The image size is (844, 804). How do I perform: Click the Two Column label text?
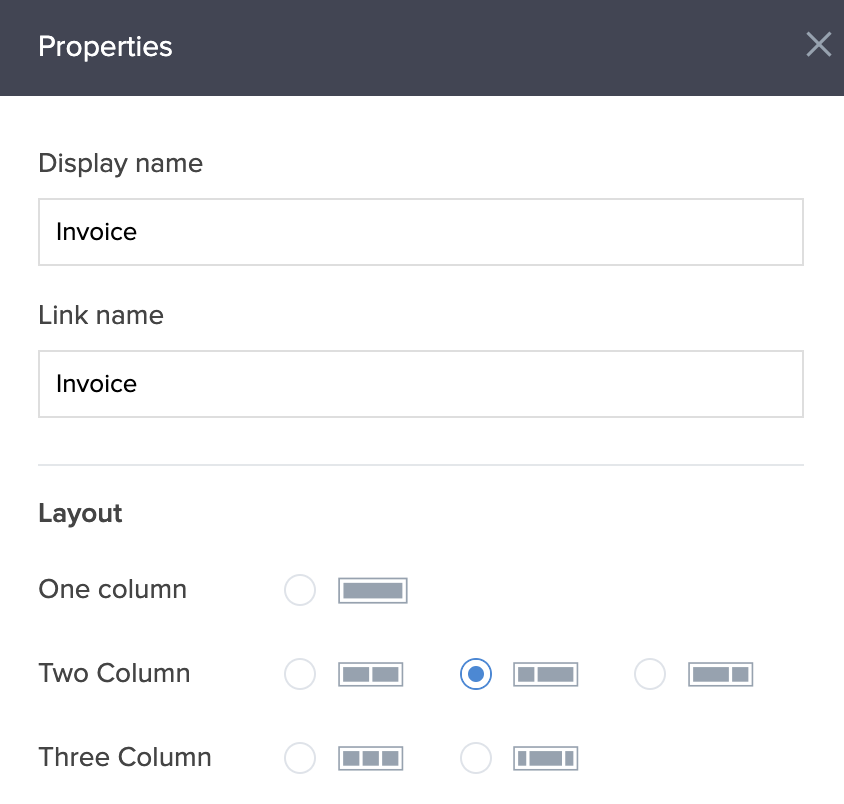click(114, 673)
